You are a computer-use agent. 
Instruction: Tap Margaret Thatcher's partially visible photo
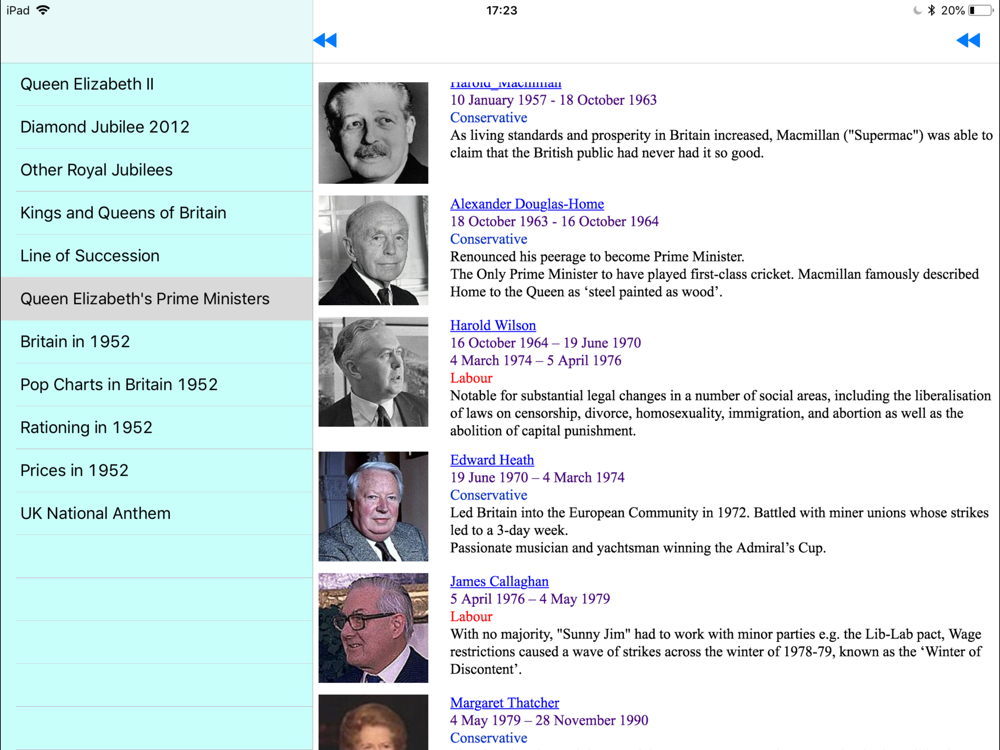click(374, 722)
